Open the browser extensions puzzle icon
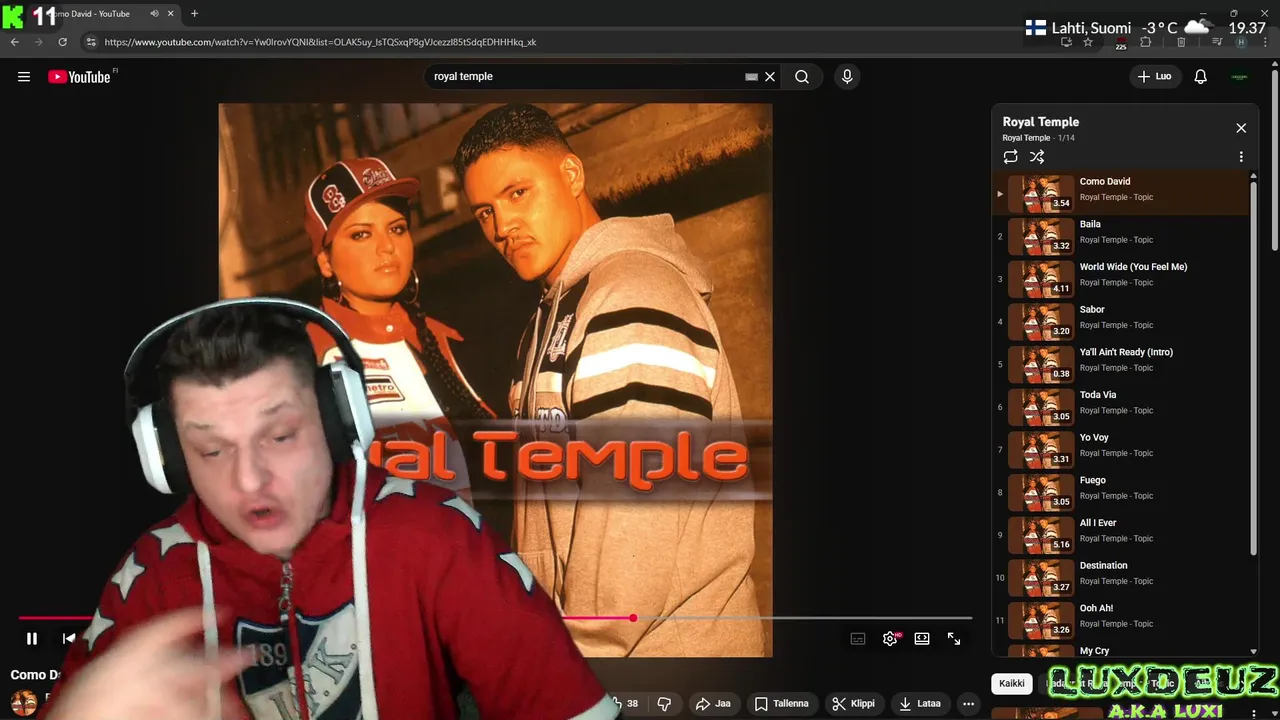1280x720 pixels. (1146, 42)
